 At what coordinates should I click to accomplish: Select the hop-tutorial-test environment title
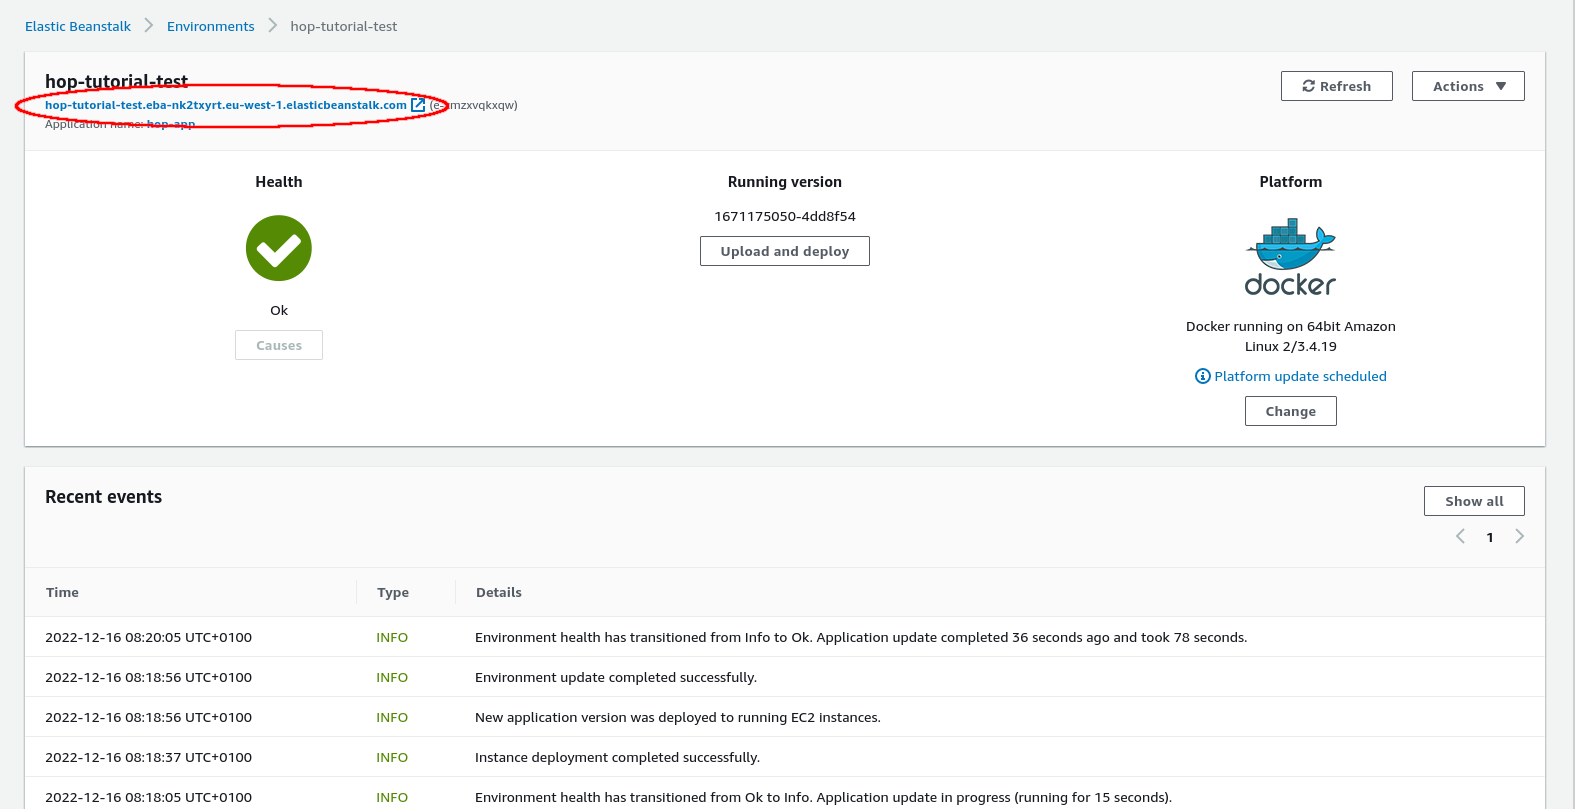(x=116, y=81)
